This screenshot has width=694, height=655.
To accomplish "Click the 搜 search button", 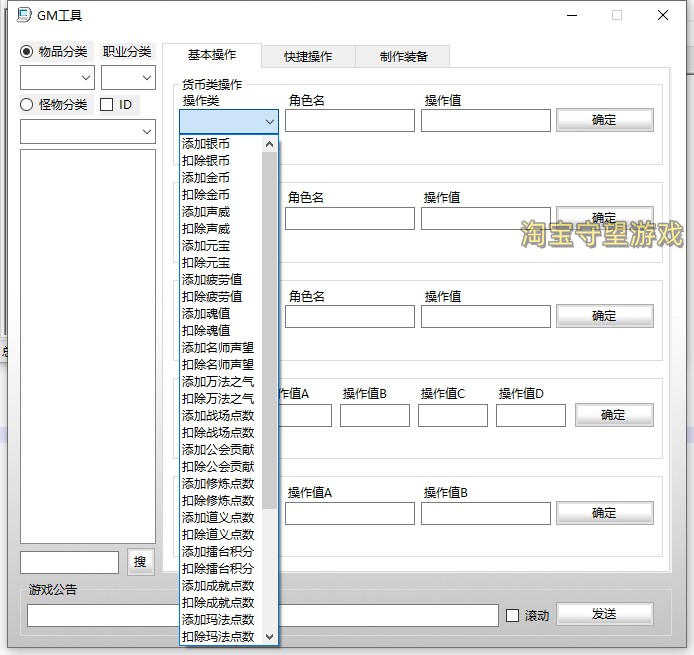I will (x=141, y=562).
